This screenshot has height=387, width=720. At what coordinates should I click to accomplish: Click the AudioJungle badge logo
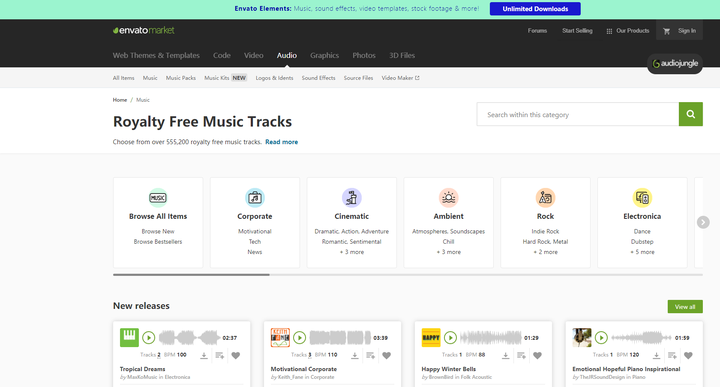(x=675, y=63)
